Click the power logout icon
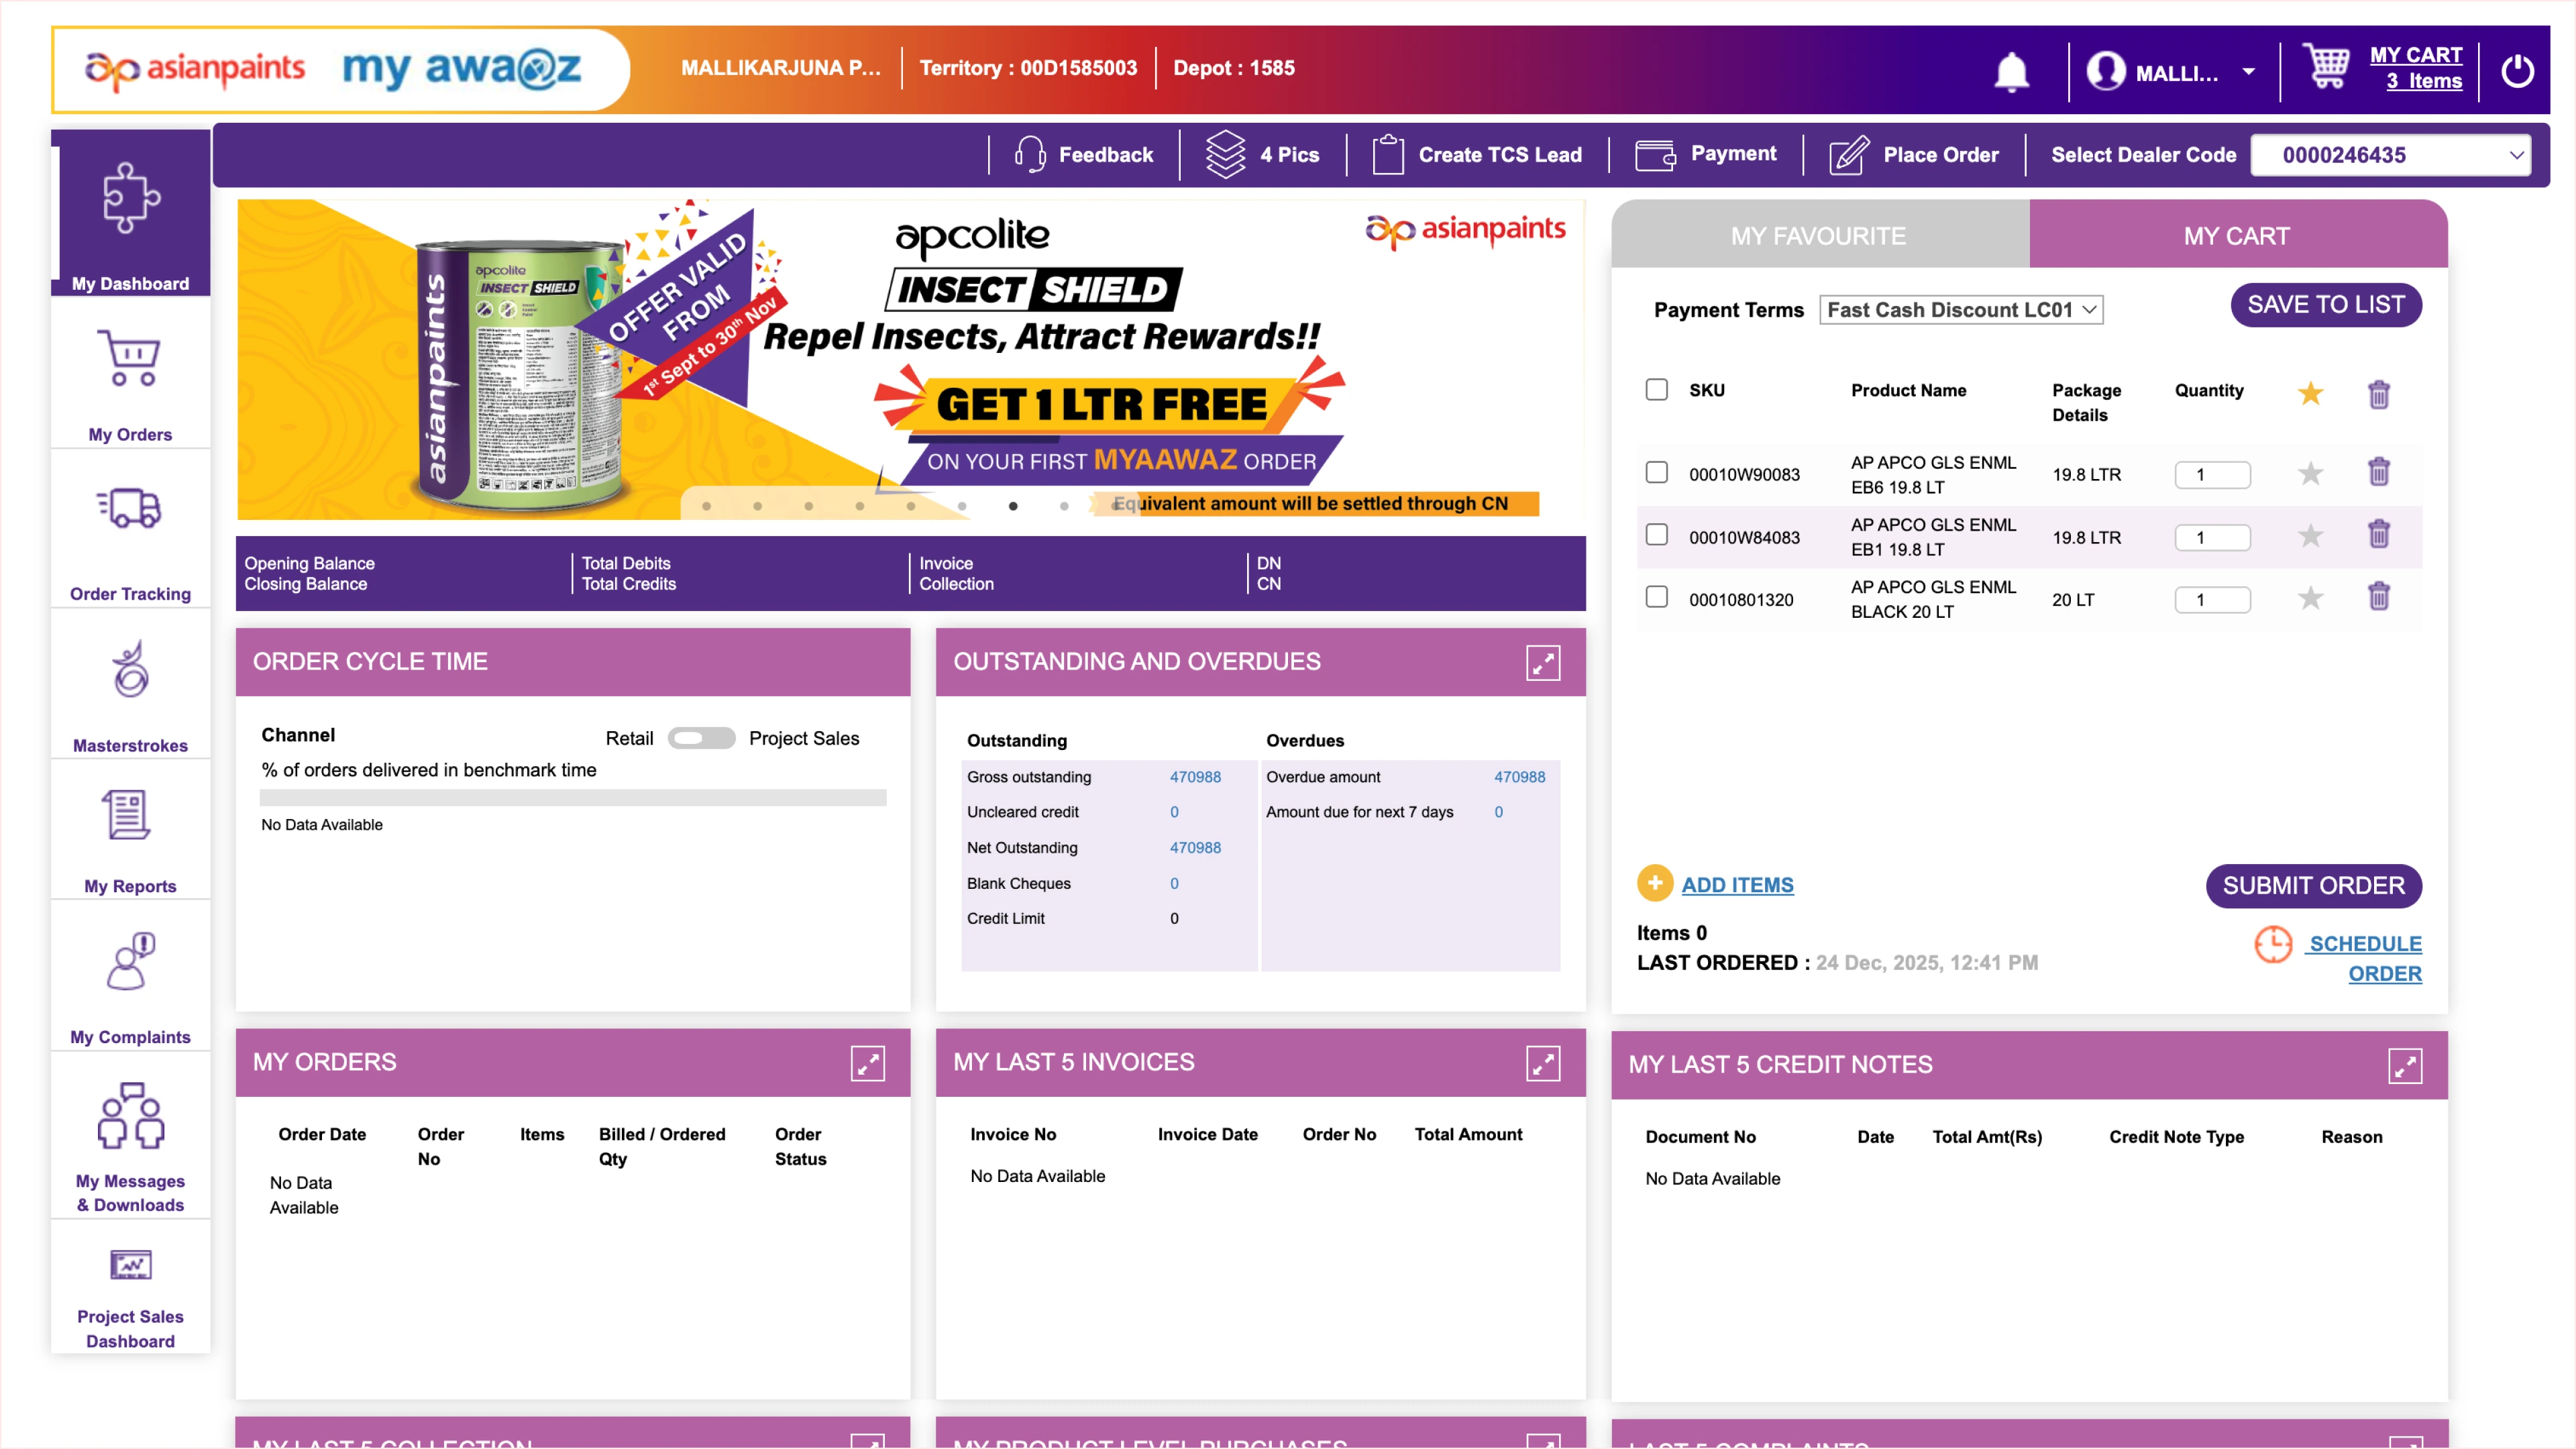This screenshot has height=1449, width=2576. tap(2517, 71)
